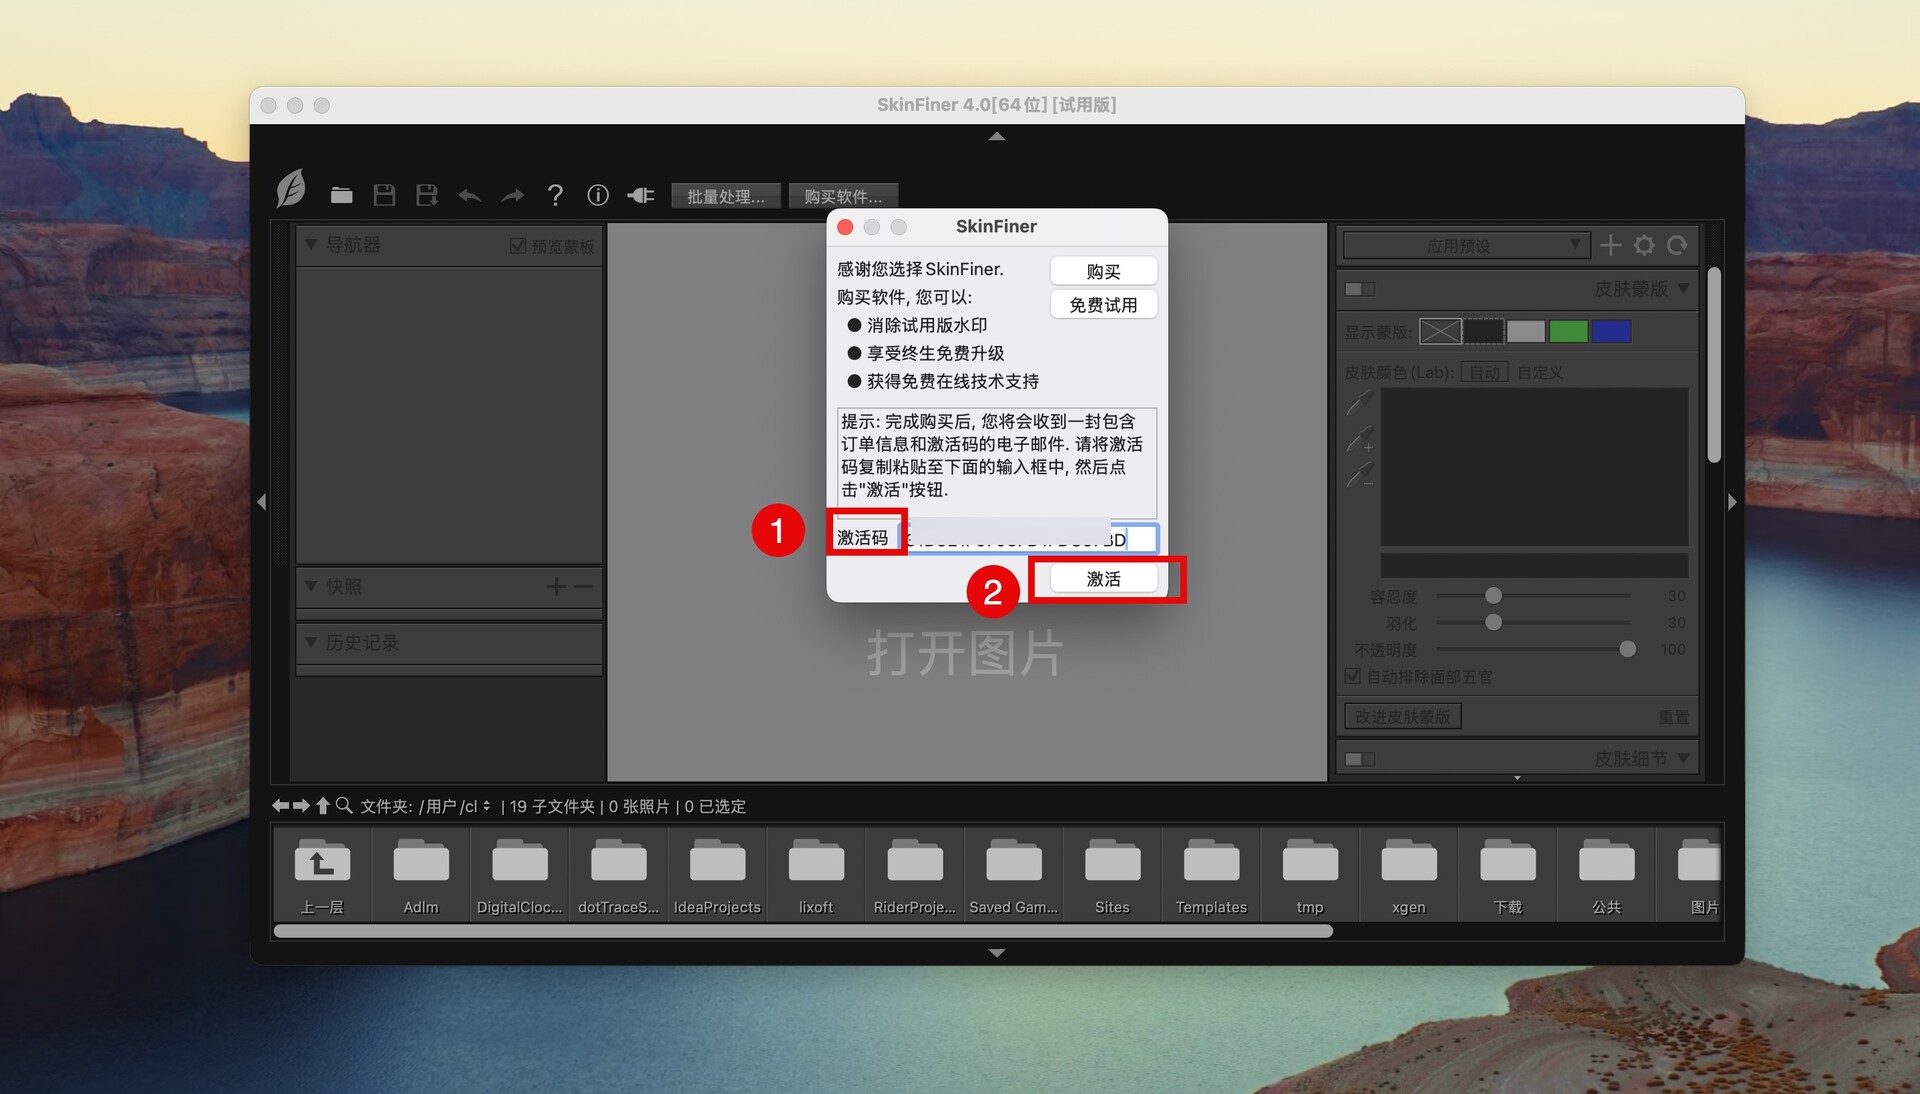Open help with the question mark icon
Screen dimensions: 1920x1094
click(555, 195)
